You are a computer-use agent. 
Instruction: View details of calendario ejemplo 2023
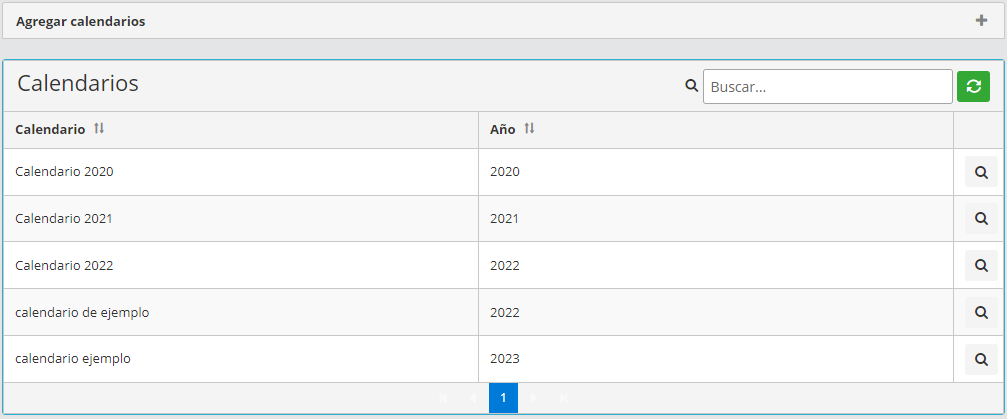point(981,359)
